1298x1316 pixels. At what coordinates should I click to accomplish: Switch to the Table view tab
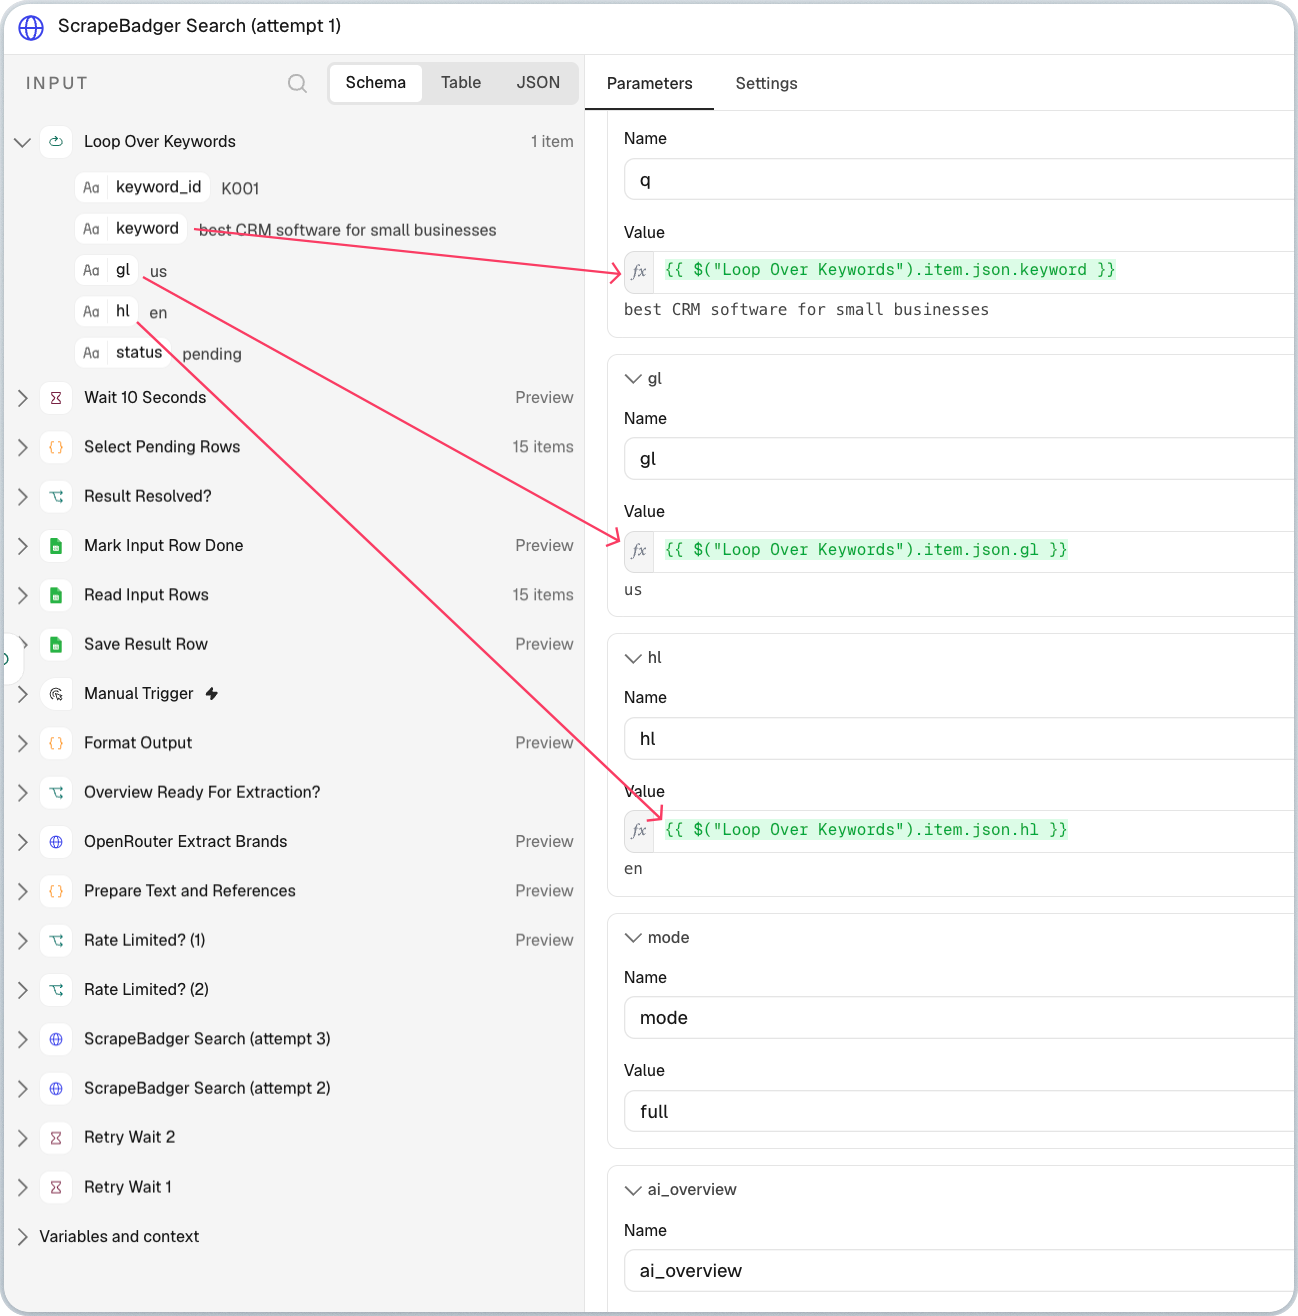(461, 83)
